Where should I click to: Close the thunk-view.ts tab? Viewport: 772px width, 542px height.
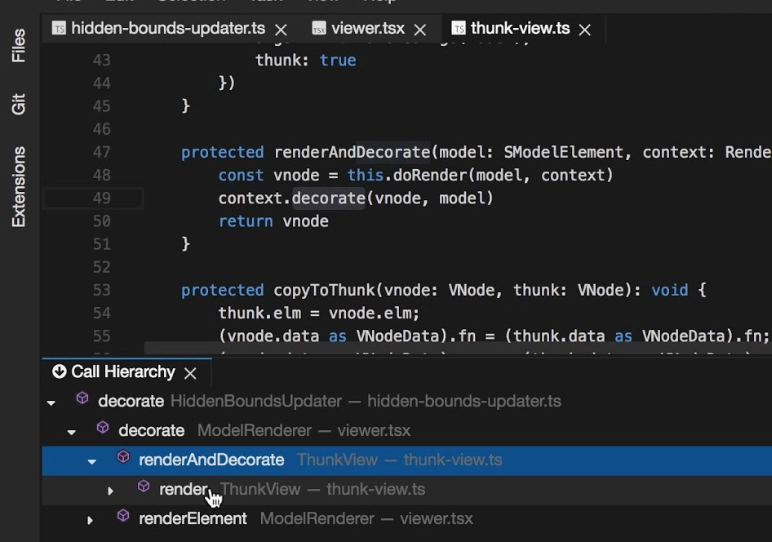pyautogui.click(x=585, y=30)
